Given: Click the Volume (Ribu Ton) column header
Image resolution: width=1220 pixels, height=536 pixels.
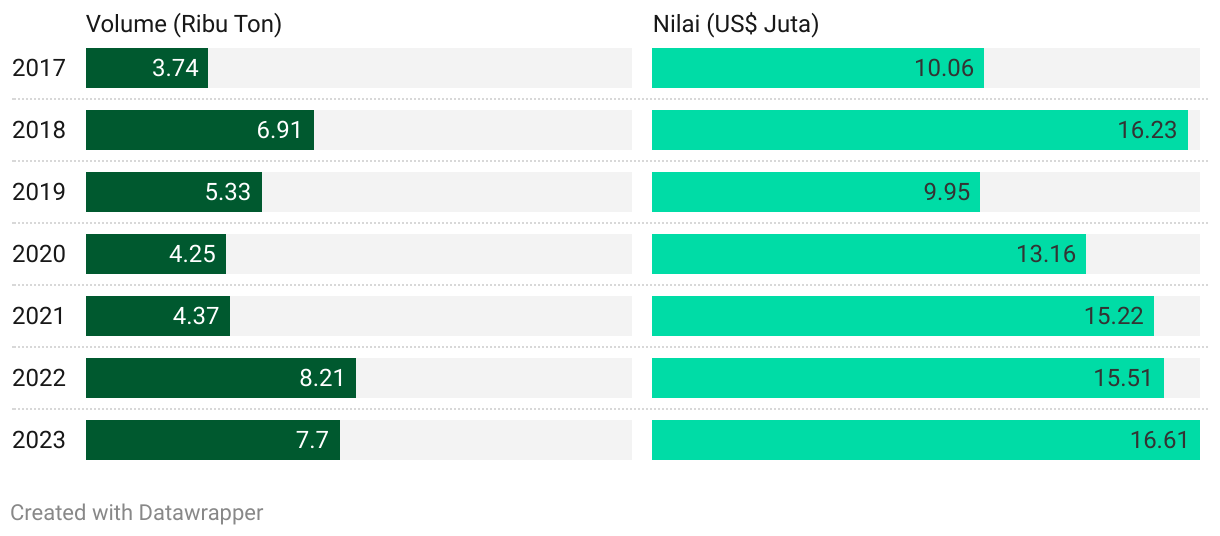Looking at the screenshot, I should pos(184,25).
